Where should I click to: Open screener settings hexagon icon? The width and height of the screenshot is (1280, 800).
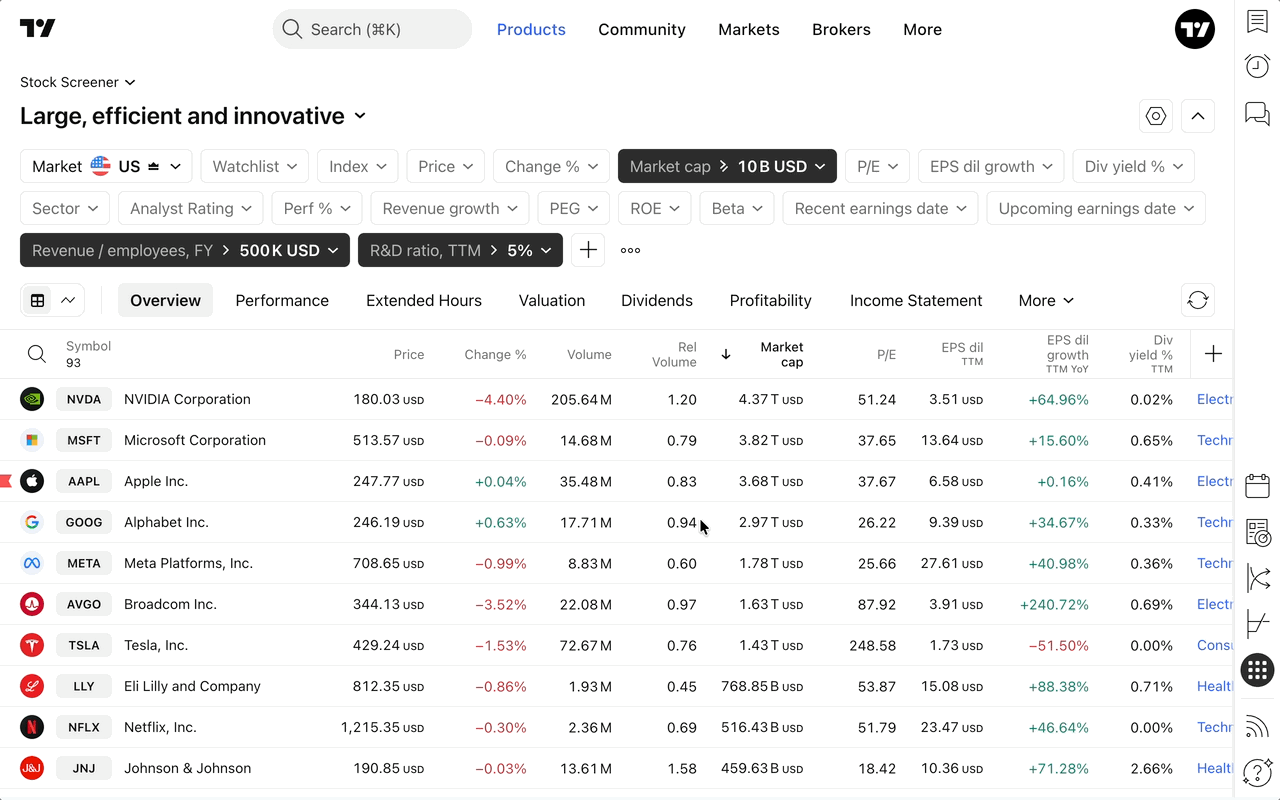click(x=1156, y=116)
